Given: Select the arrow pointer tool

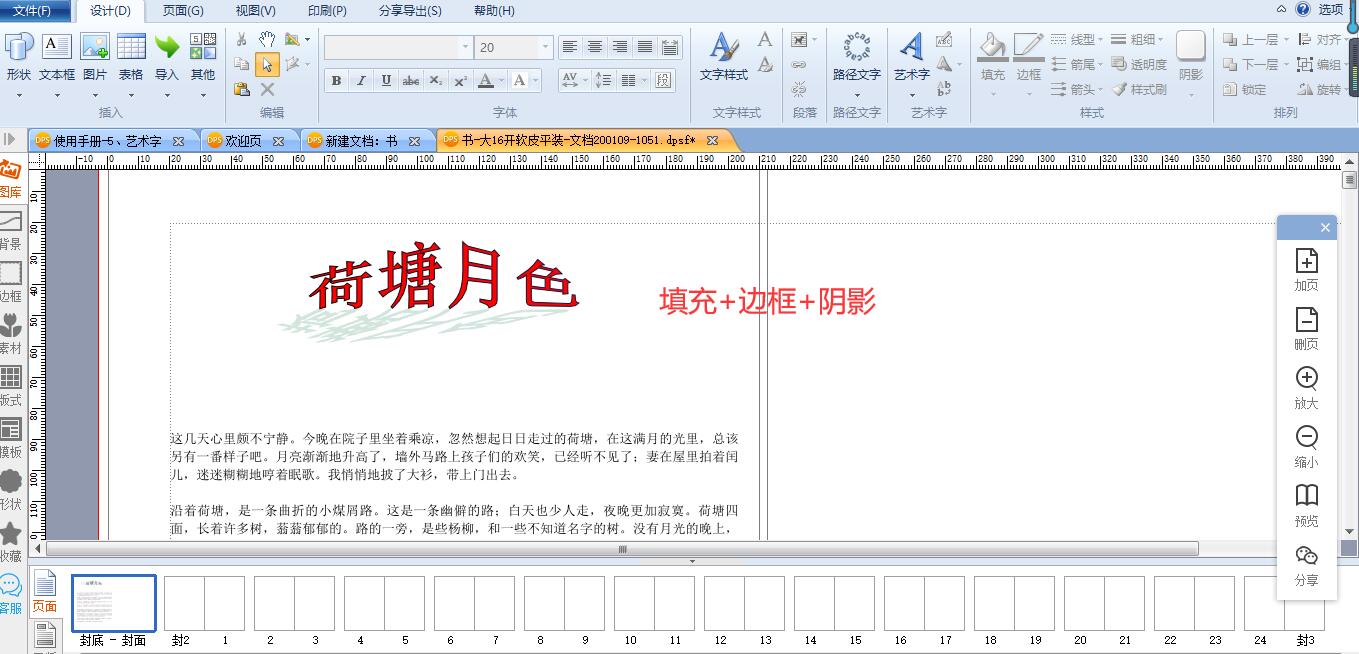Looking at the screenshot, I should (267, 64).
